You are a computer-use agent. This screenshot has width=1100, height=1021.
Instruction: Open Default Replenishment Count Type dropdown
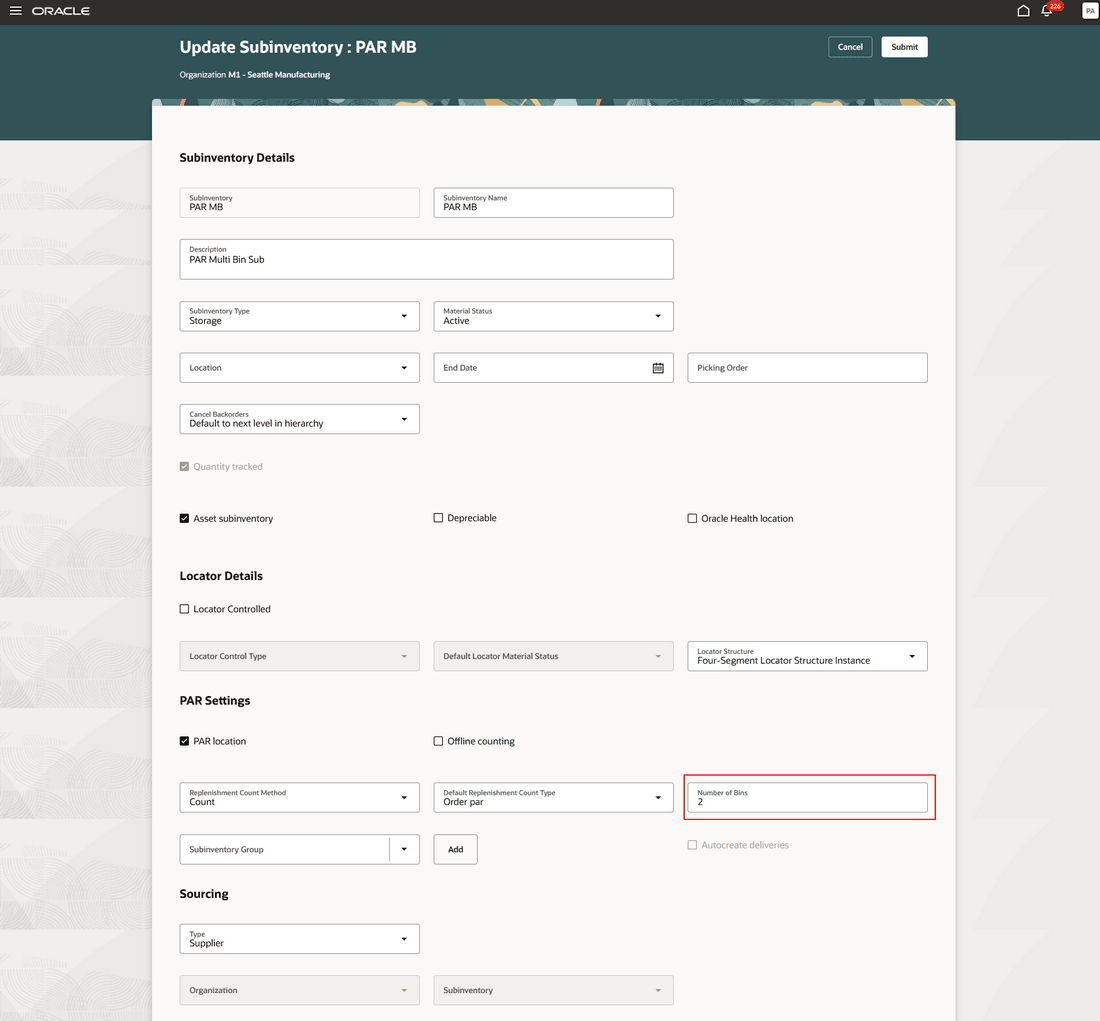pyautogui.click(x=554, y=798)
